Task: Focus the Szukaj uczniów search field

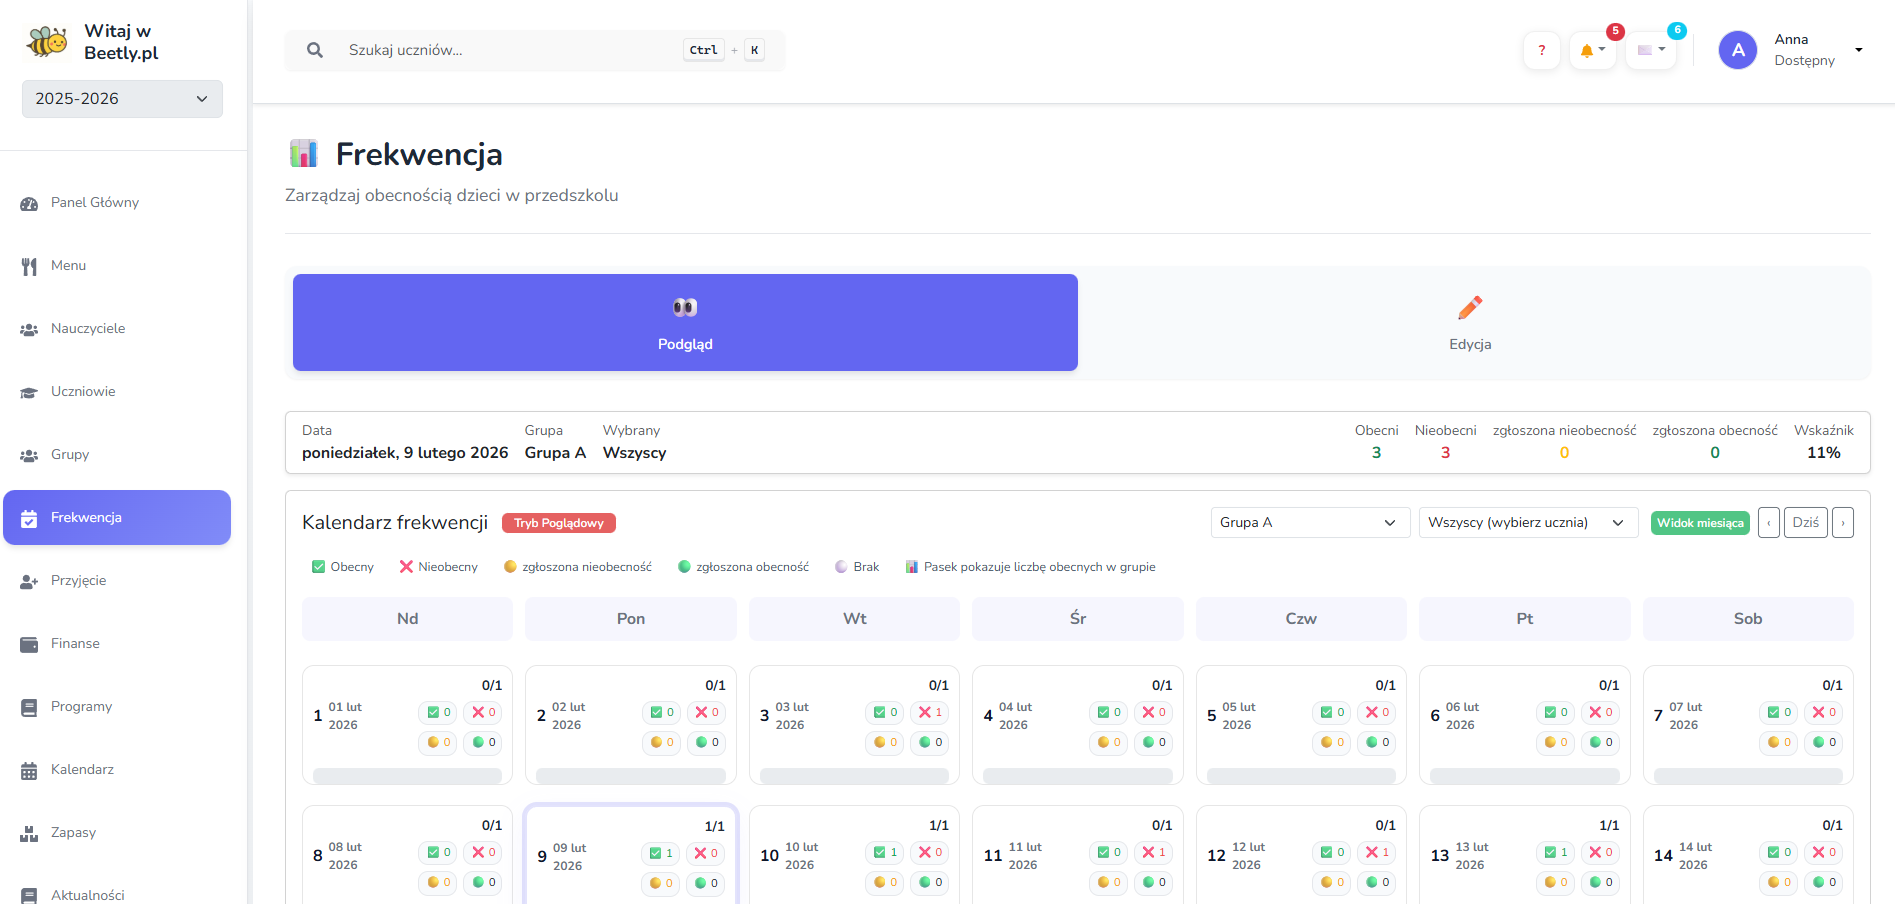Action: coord(510,50)
